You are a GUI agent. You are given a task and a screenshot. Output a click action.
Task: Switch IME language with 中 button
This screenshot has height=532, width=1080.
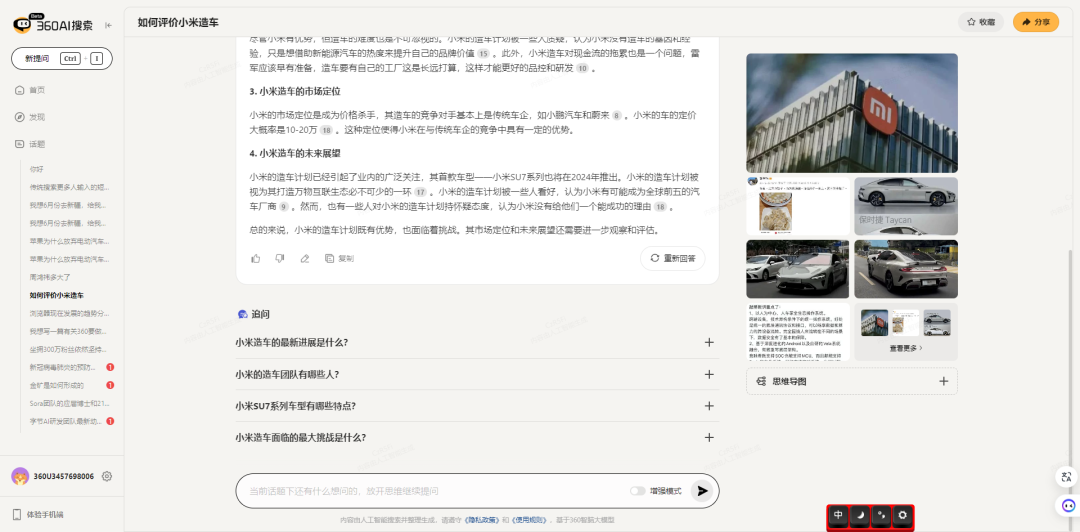coord(838,515)
